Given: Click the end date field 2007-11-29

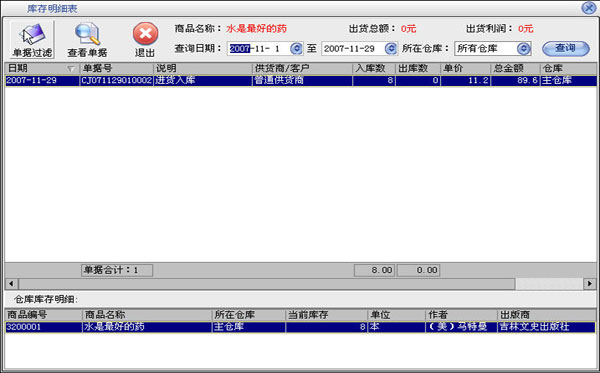Looking at the screenshot, I should click(x=353, y=49).
